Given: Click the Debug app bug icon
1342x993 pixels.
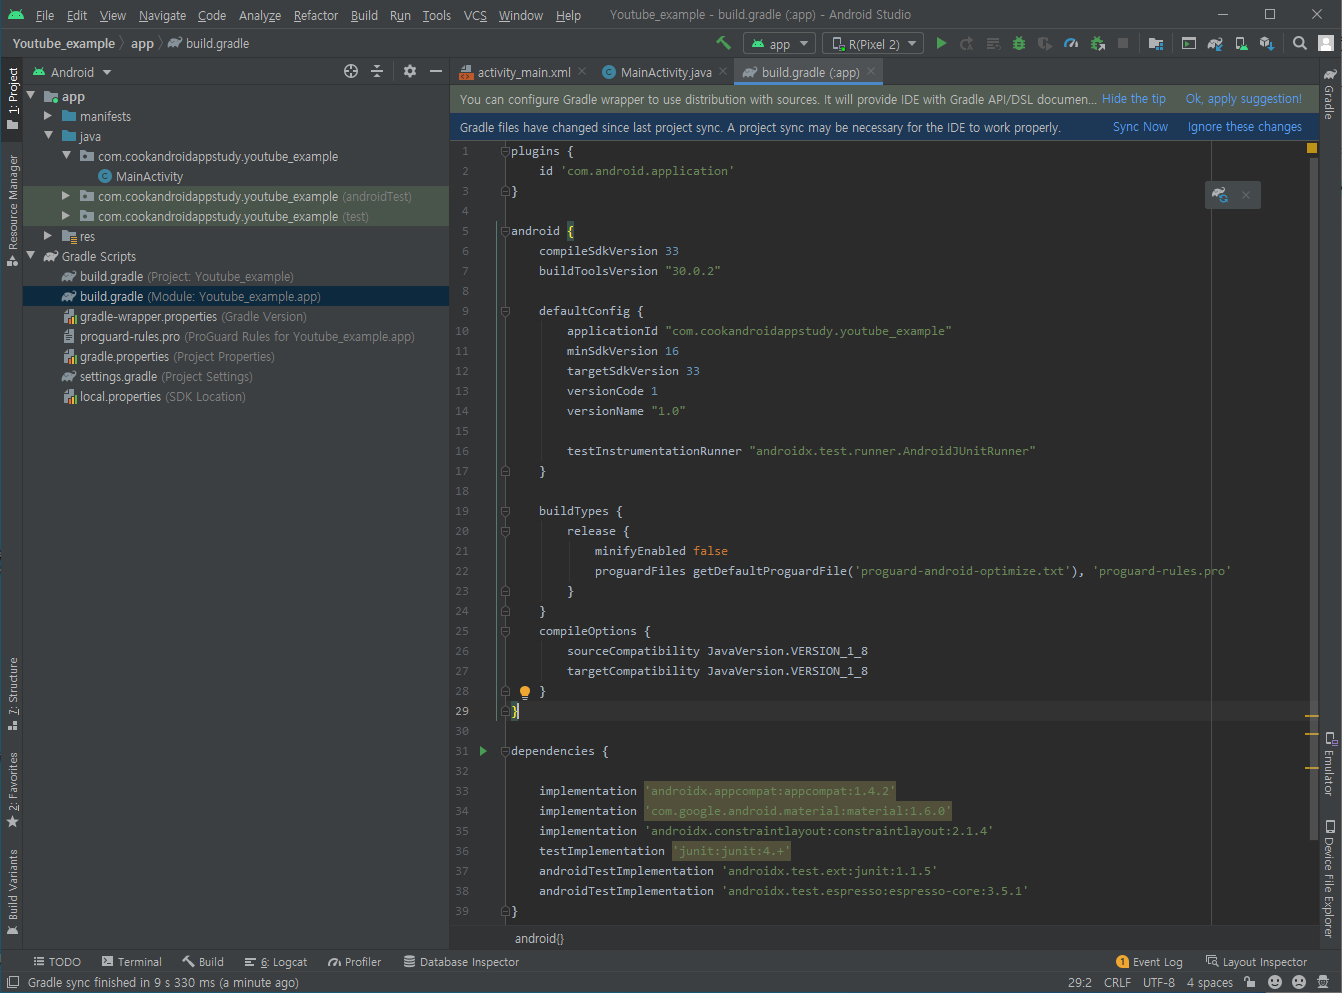Looking at the screenshot, I should click(x=1019, y=43).
